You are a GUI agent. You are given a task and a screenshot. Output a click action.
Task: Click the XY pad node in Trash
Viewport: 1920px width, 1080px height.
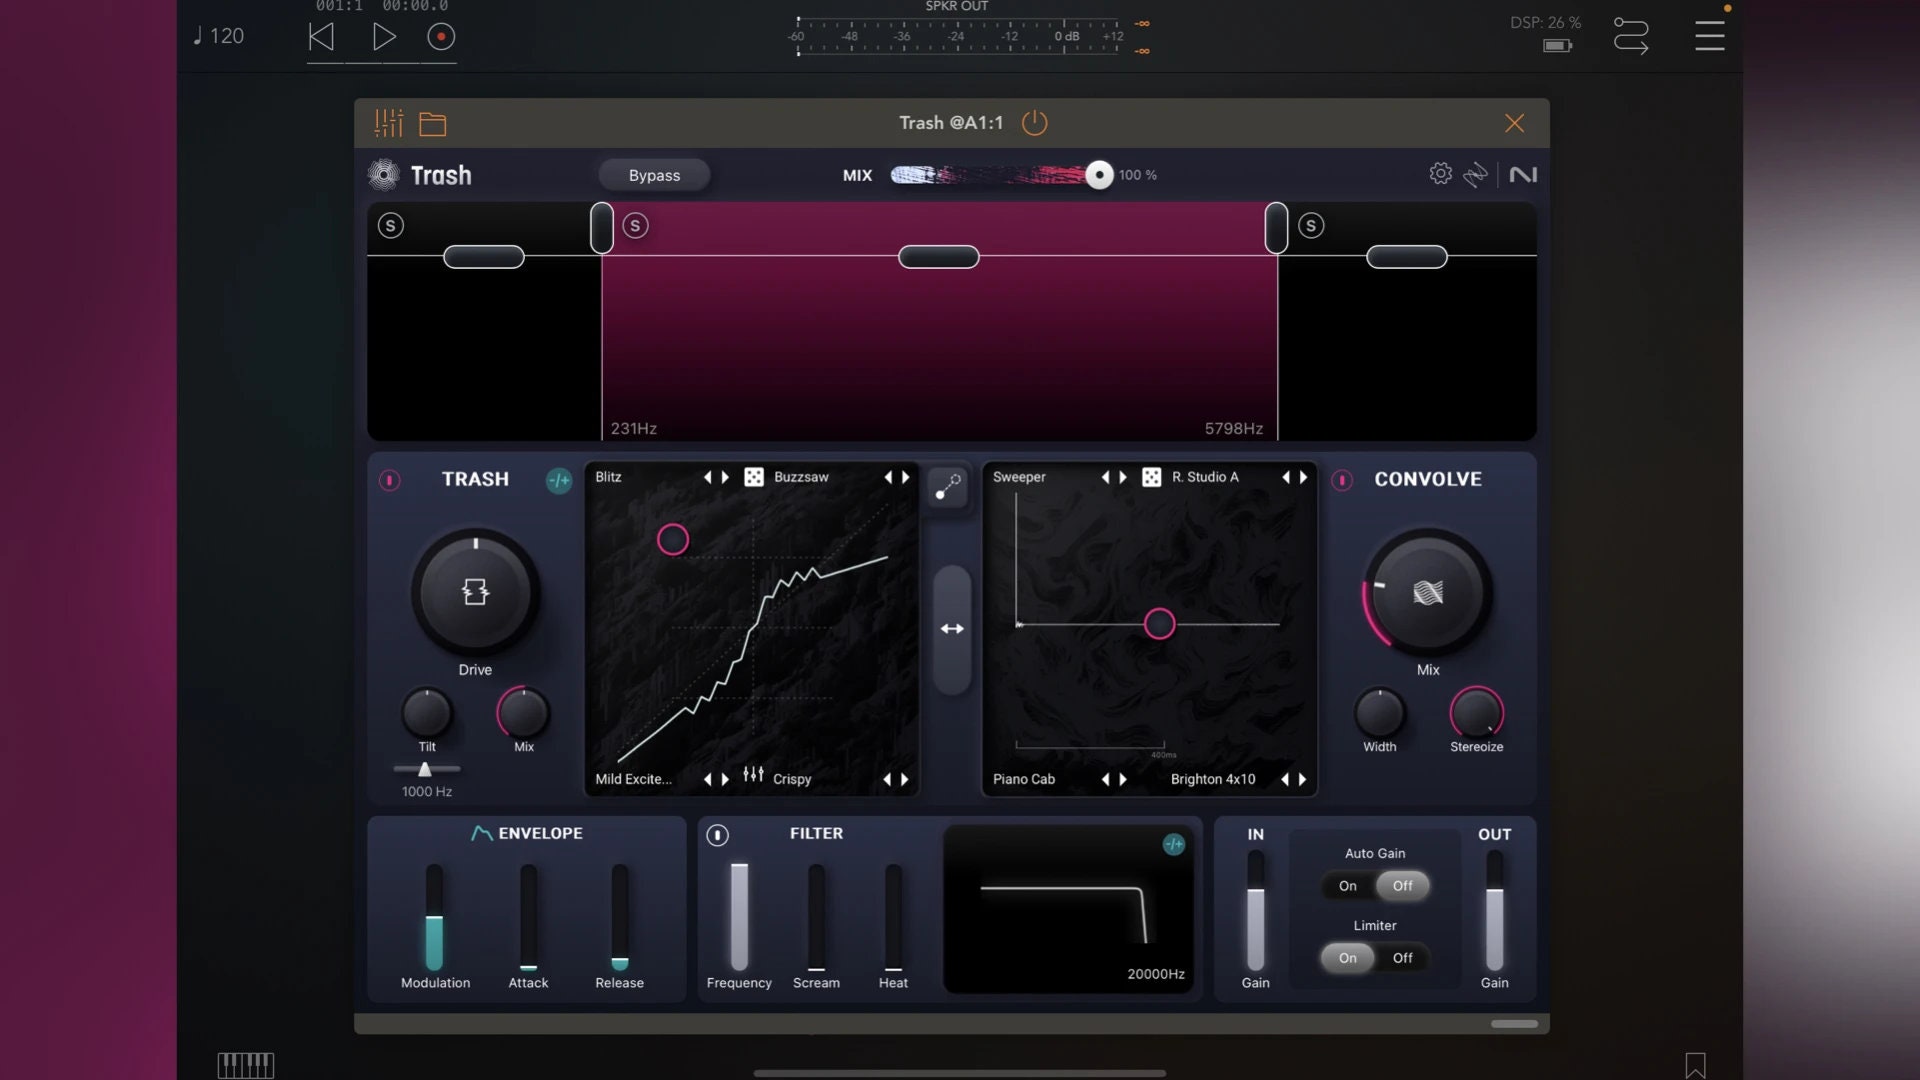click(673, 540)
